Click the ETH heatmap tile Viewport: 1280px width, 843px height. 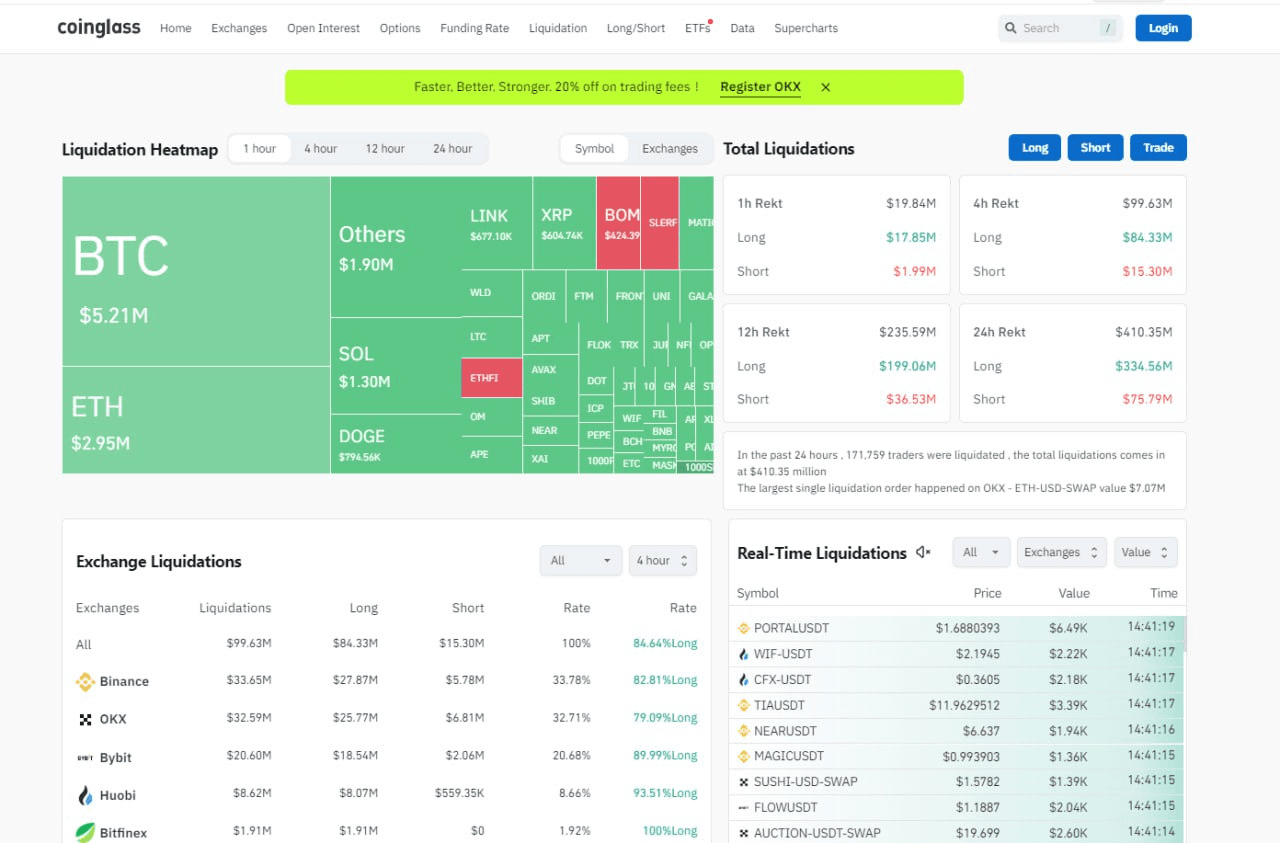tap(196, 420)
